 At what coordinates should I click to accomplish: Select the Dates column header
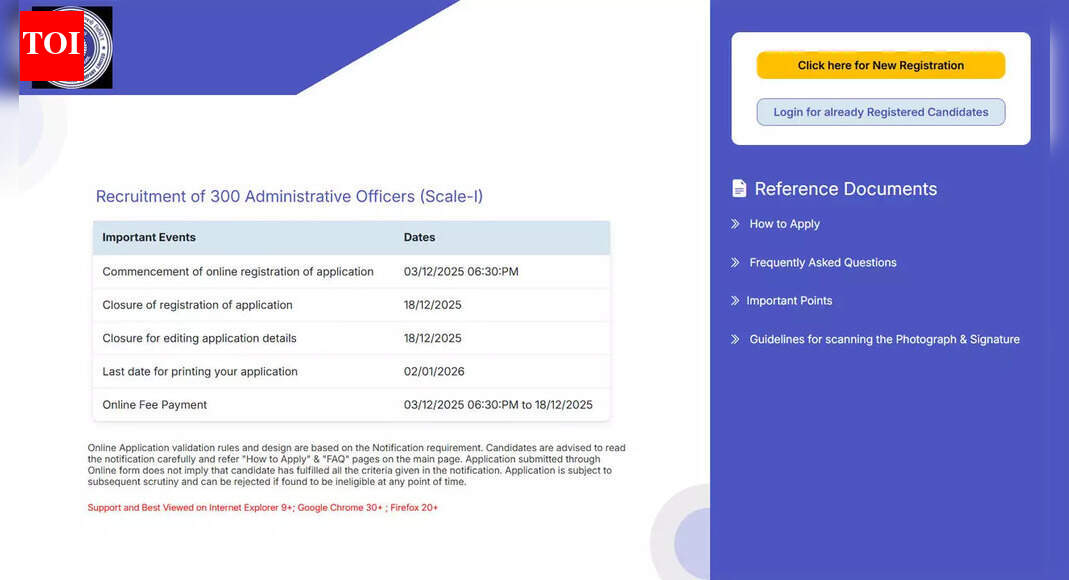pyautogui.click(x=419, y=237)
